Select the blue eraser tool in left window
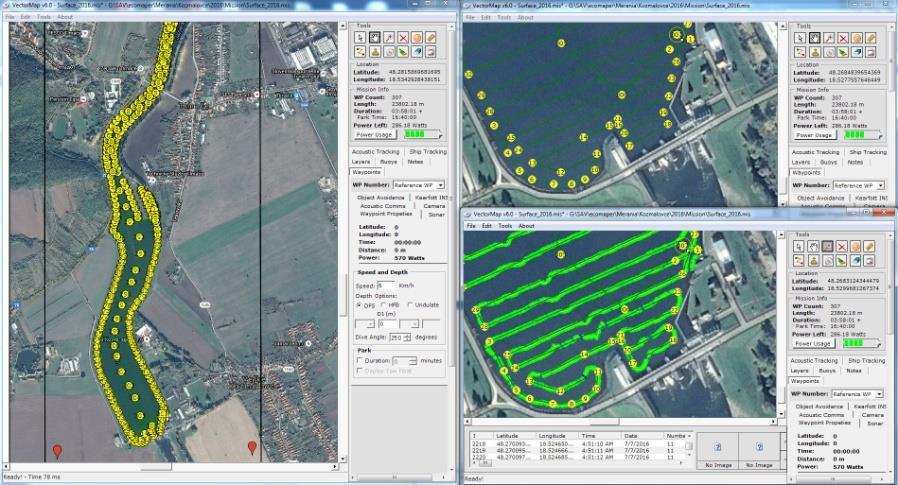Screen dimensions: 898x485 [417, 52]
